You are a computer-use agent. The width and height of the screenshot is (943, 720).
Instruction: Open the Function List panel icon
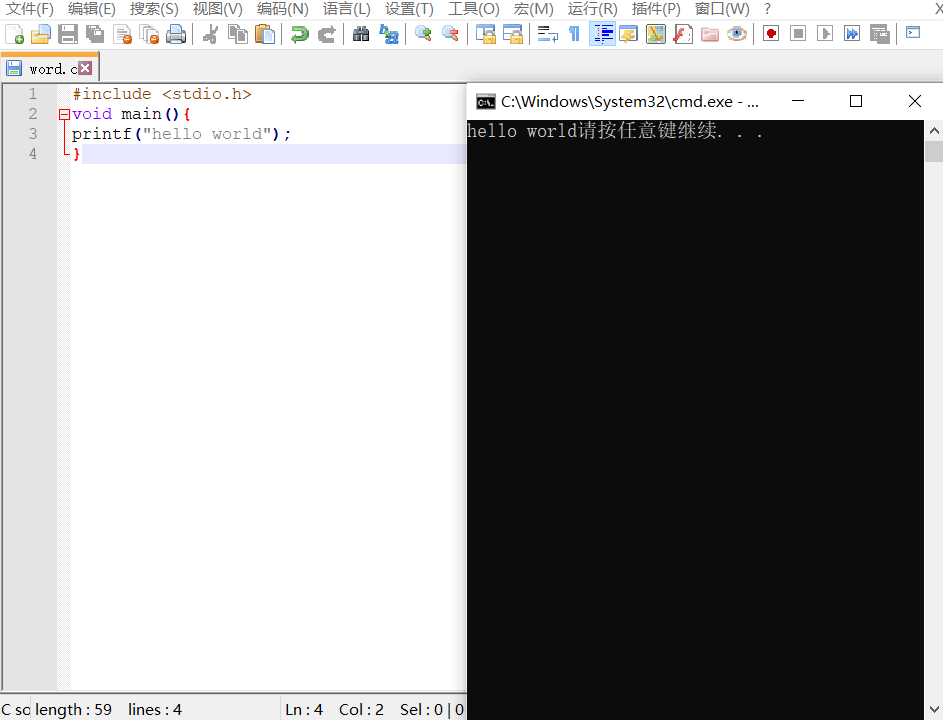point(683,34)
